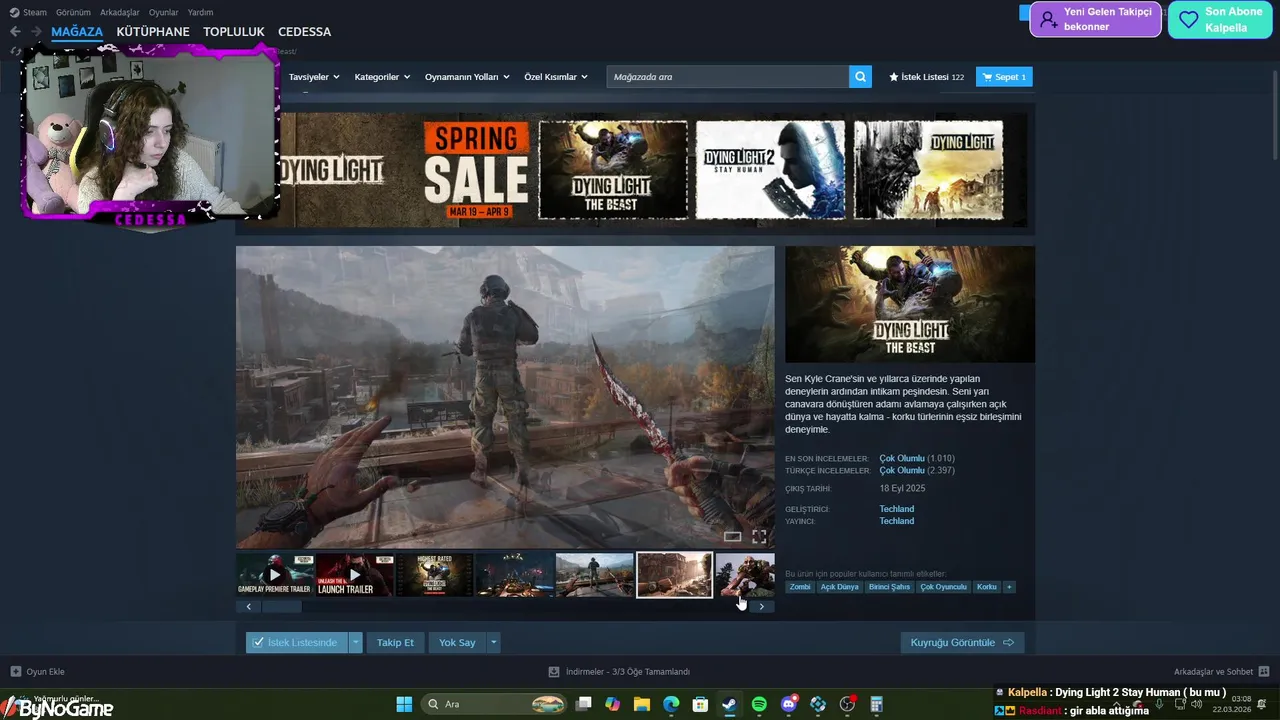Expand the Yok Say dropdown arrow
The width and height of the screenshot is (1280, 720).
pos(493,642)
